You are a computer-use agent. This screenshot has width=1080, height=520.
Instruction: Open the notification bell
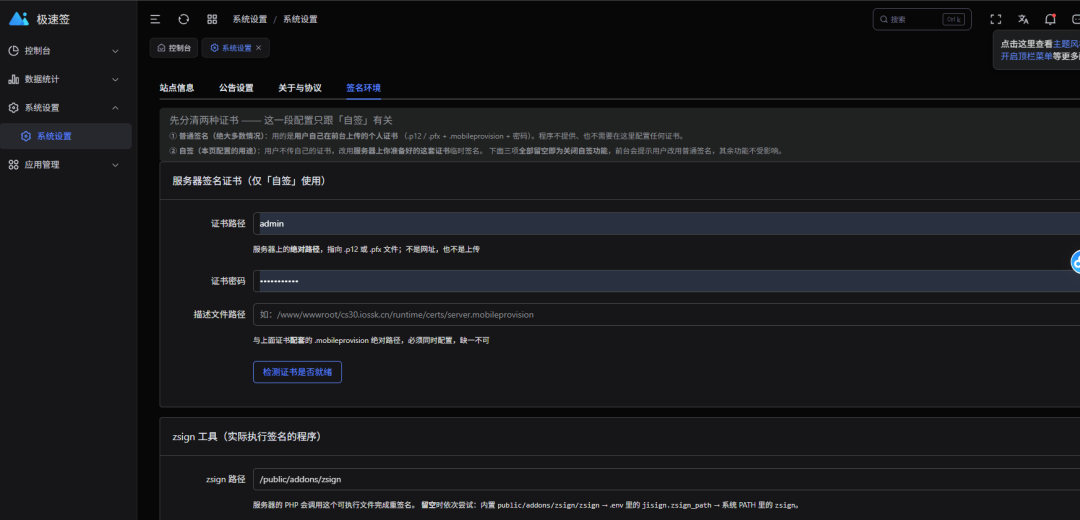click(1050, 19)
